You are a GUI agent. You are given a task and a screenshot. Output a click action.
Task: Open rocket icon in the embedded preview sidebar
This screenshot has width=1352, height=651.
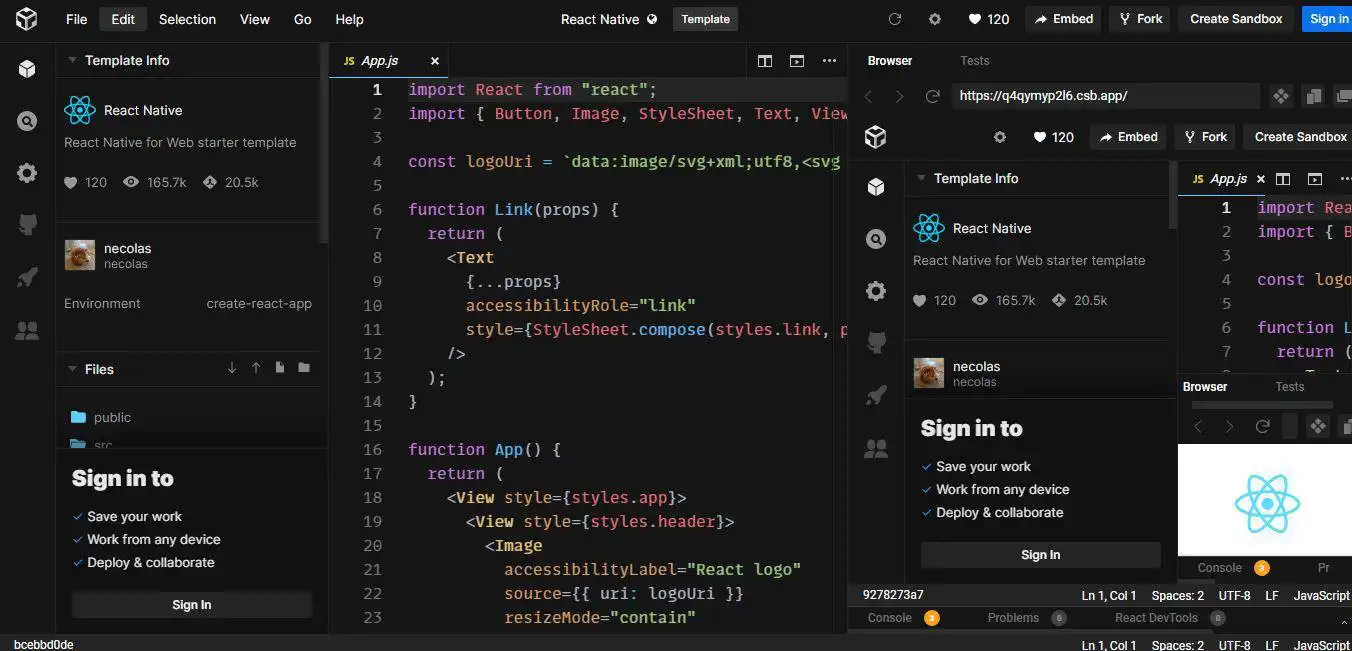pyautogui.click(x=876, y=396)
